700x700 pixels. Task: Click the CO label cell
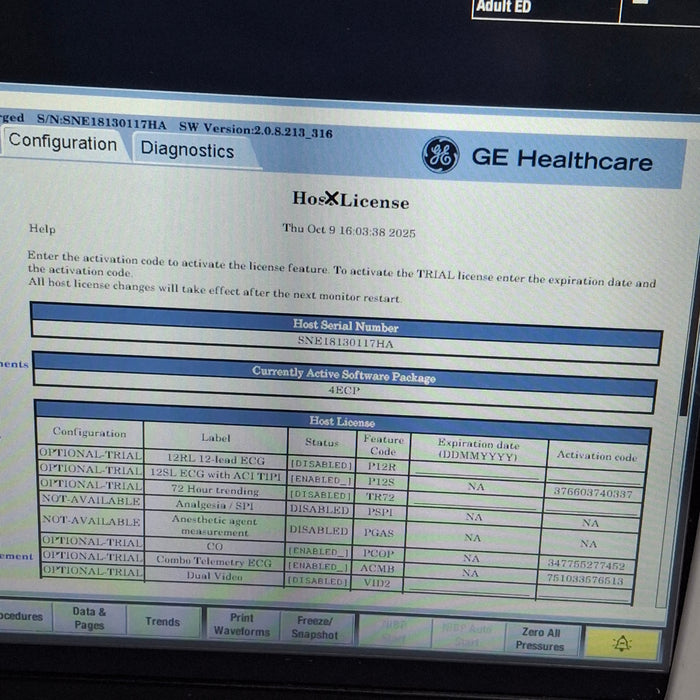[x=214, y=546]
